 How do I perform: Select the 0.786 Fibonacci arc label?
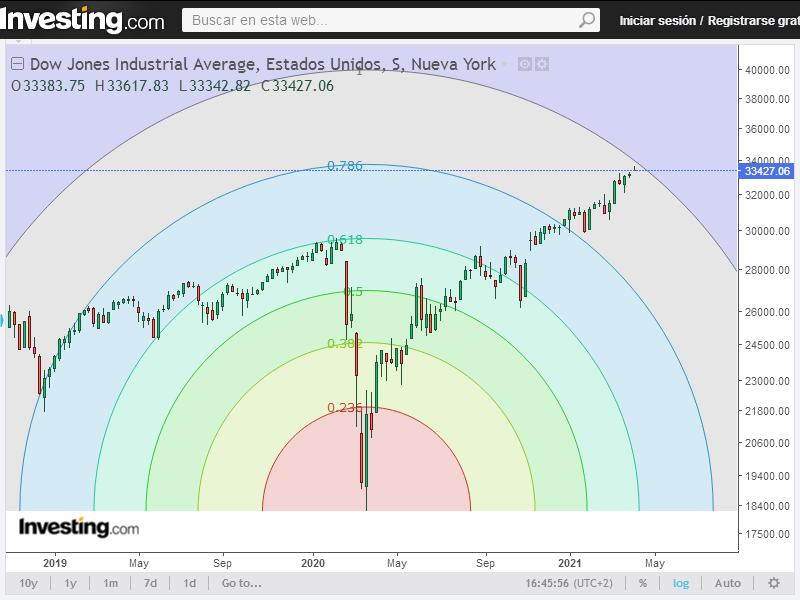coord(345,165)
